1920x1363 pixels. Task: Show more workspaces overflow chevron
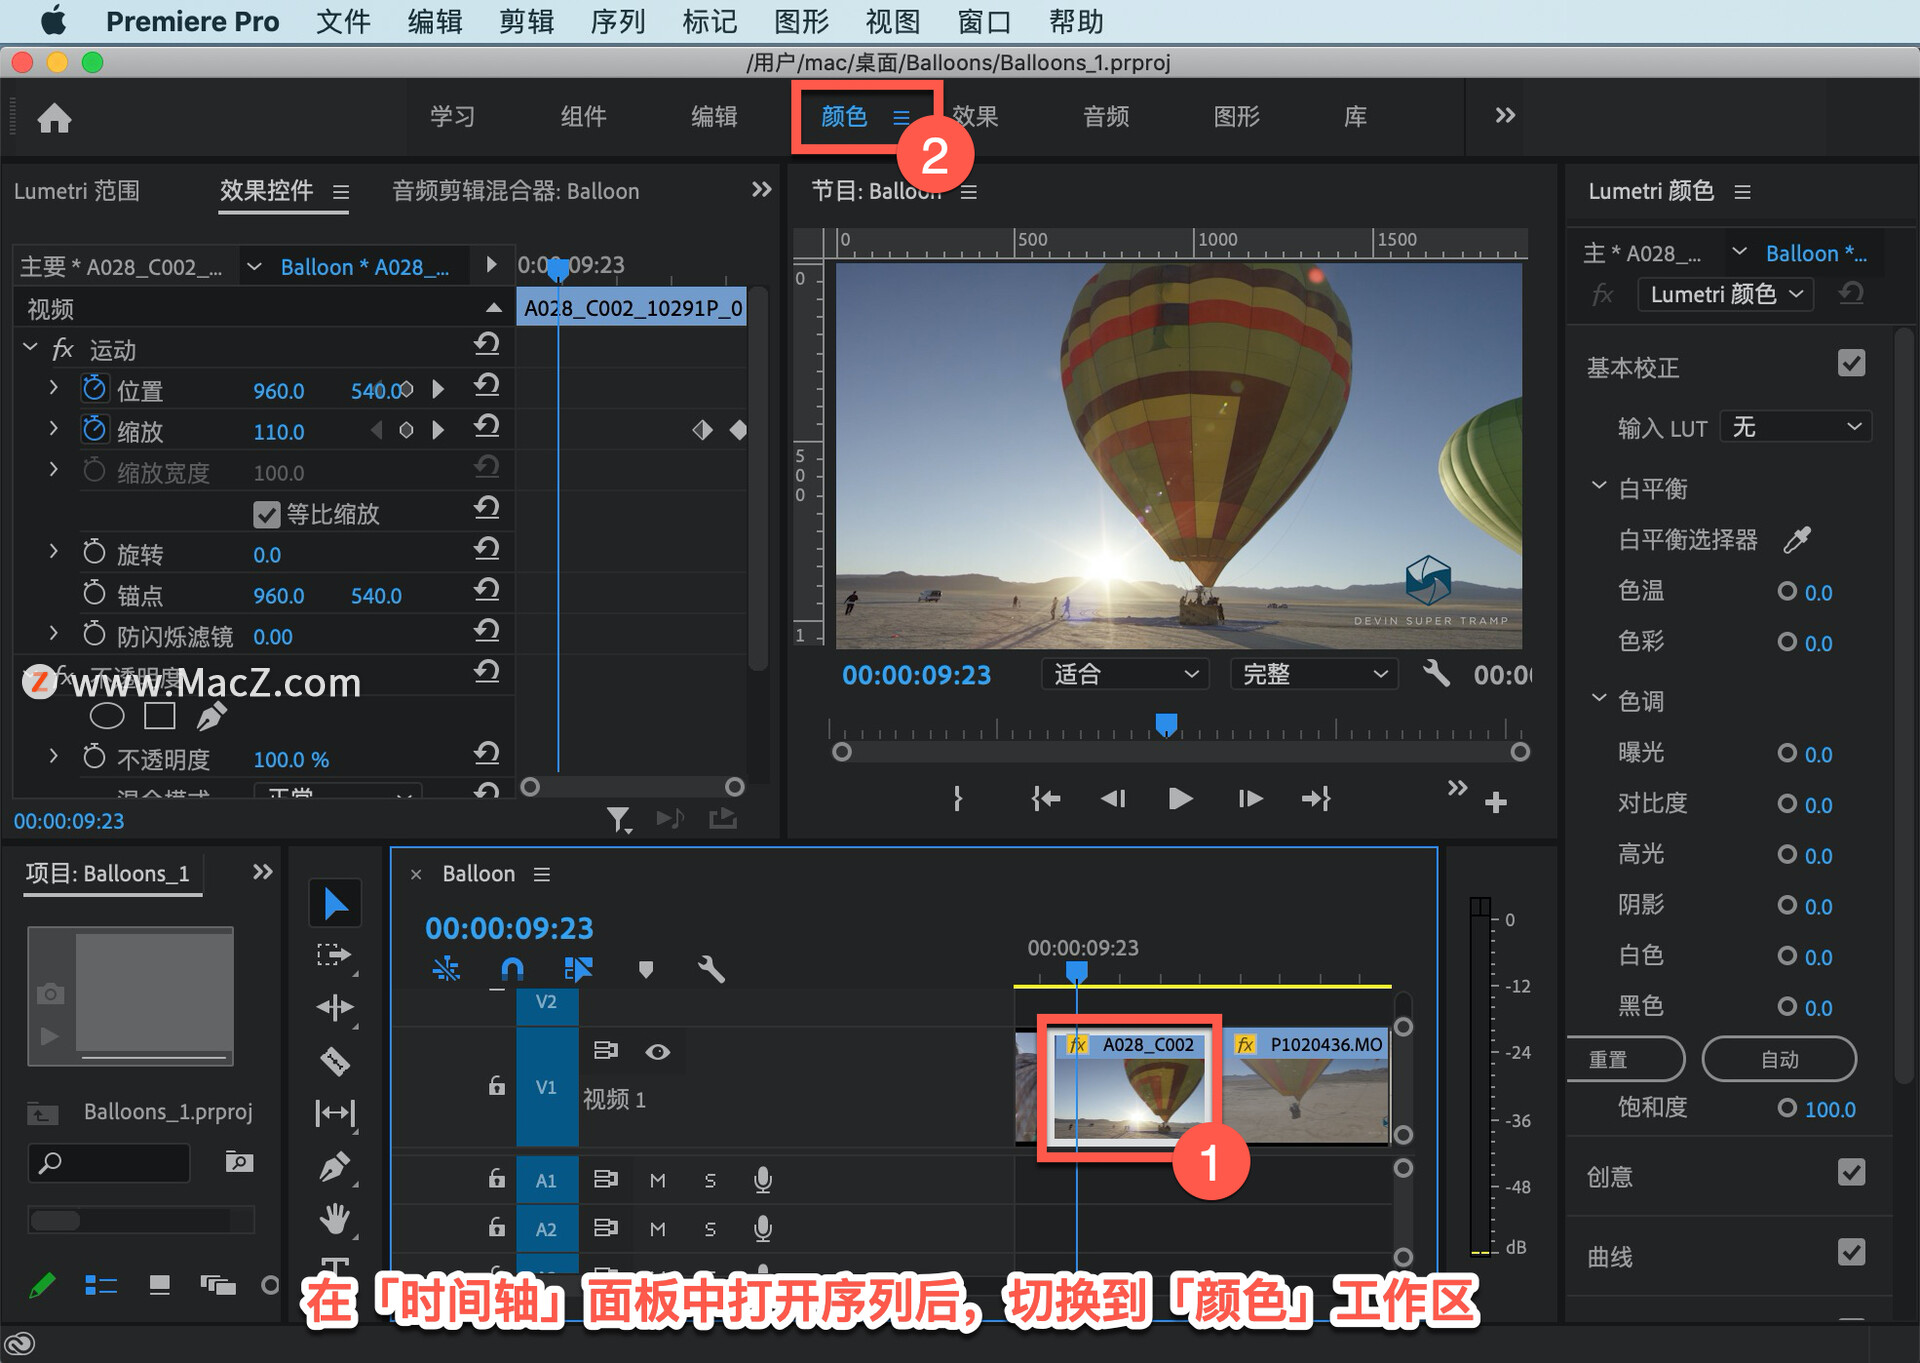pos(1505,115)
